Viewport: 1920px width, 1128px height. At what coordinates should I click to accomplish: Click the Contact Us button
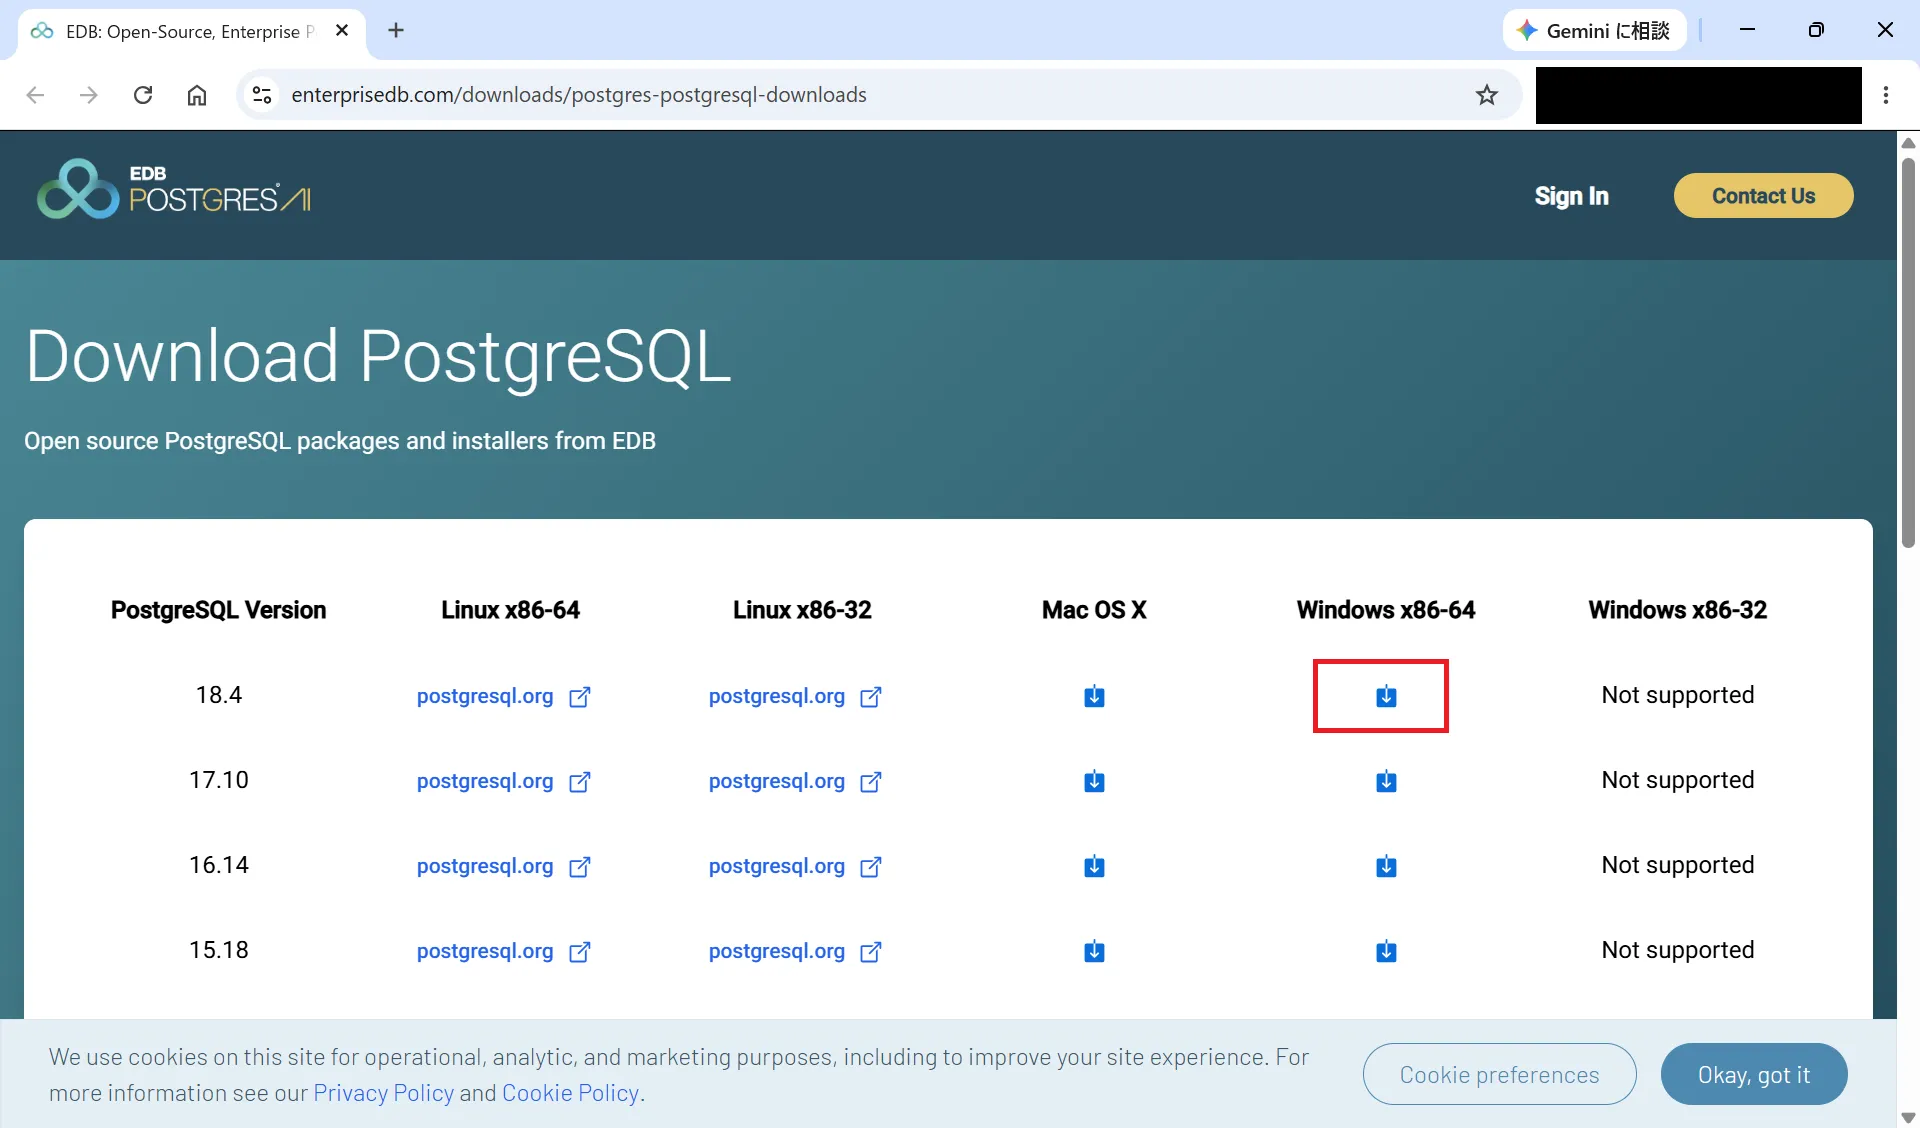coord(1763,196)
